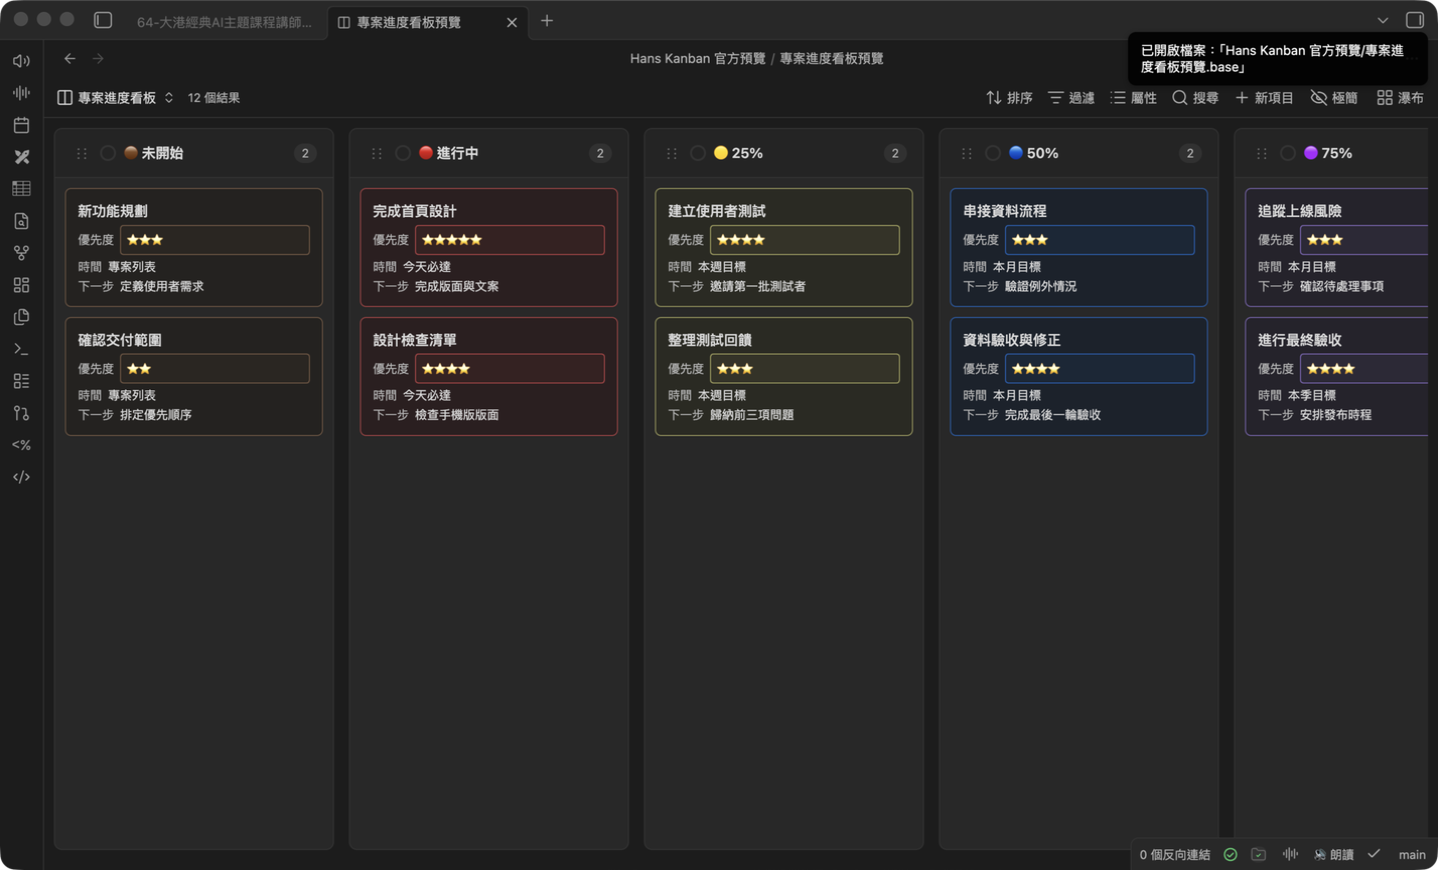Viewport: 1438px width, 870px height.
Task: Click 新項目 to add new item
Action: pos(1264,98)
